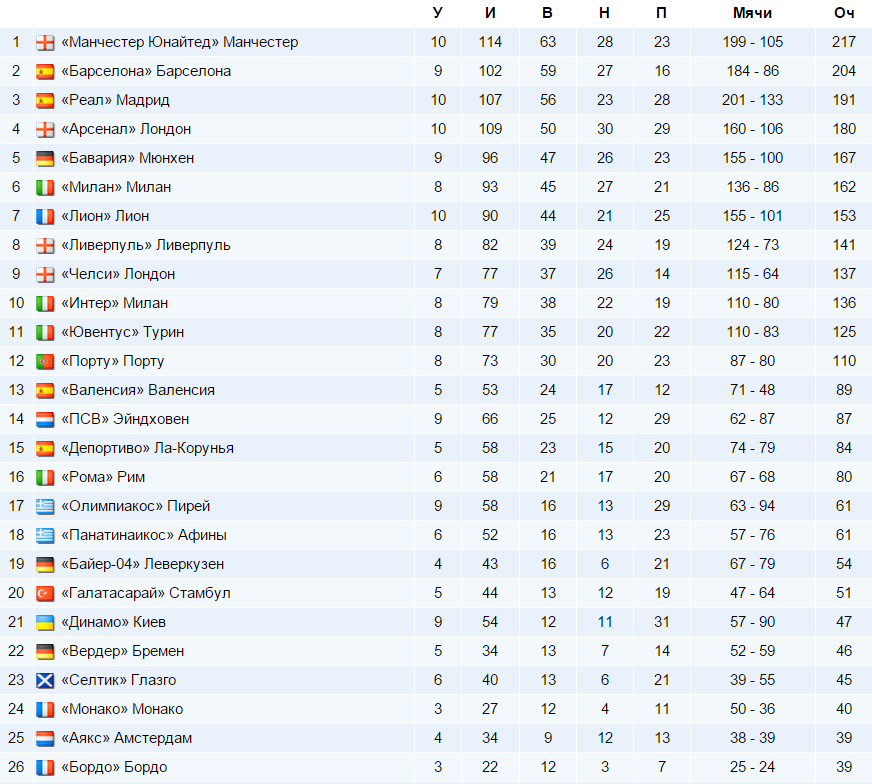Click the Scotland flag next to Селтик
The height and width of the screenshot is (784, 872).
45,681
